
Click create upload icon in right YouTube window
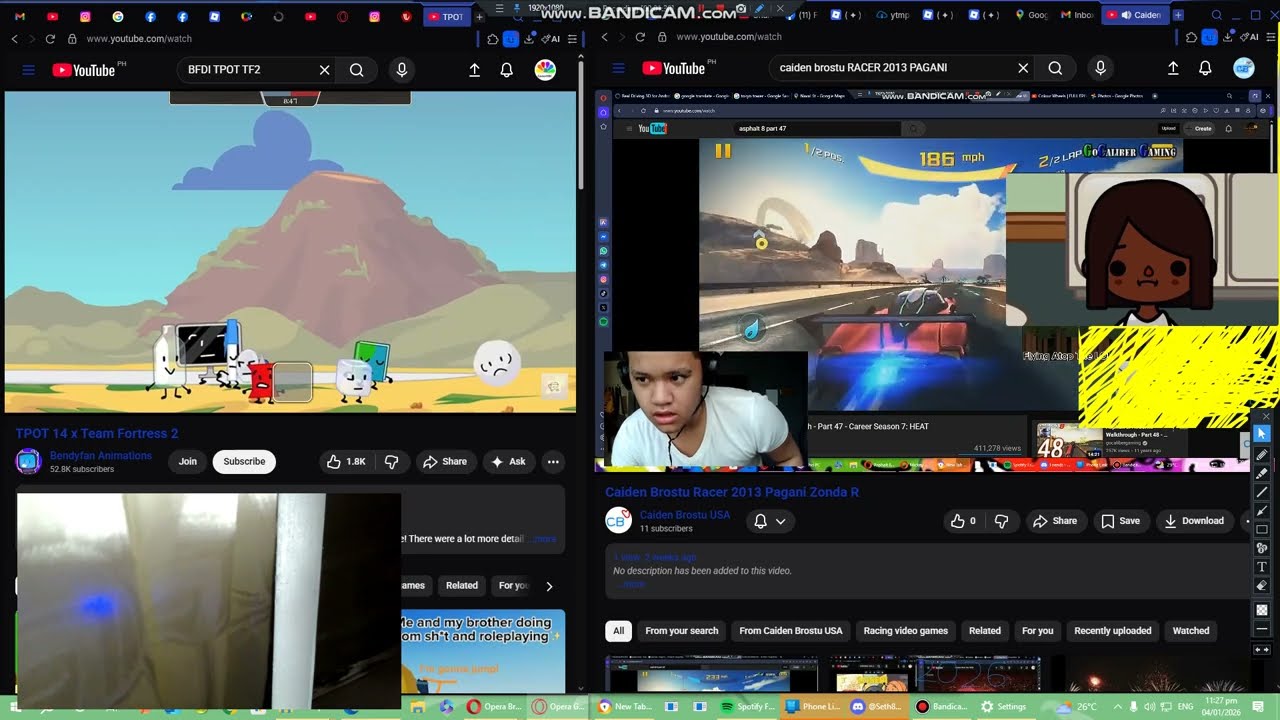tap(1174, 68)
